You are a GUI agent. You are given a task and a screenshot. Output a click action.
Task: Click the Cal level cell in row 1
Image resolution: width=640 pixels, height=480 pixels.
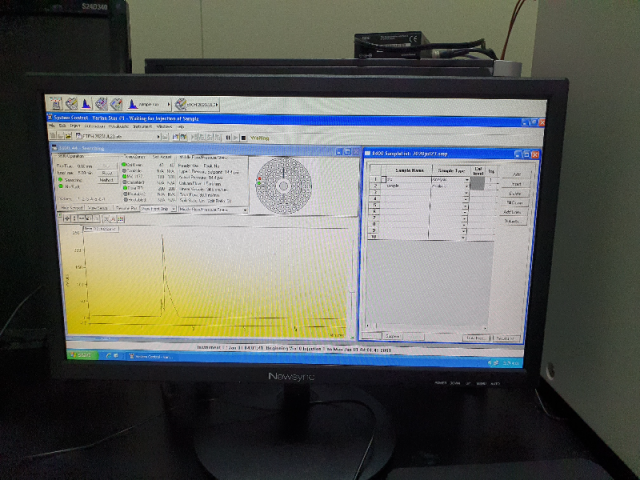(478, 180)
